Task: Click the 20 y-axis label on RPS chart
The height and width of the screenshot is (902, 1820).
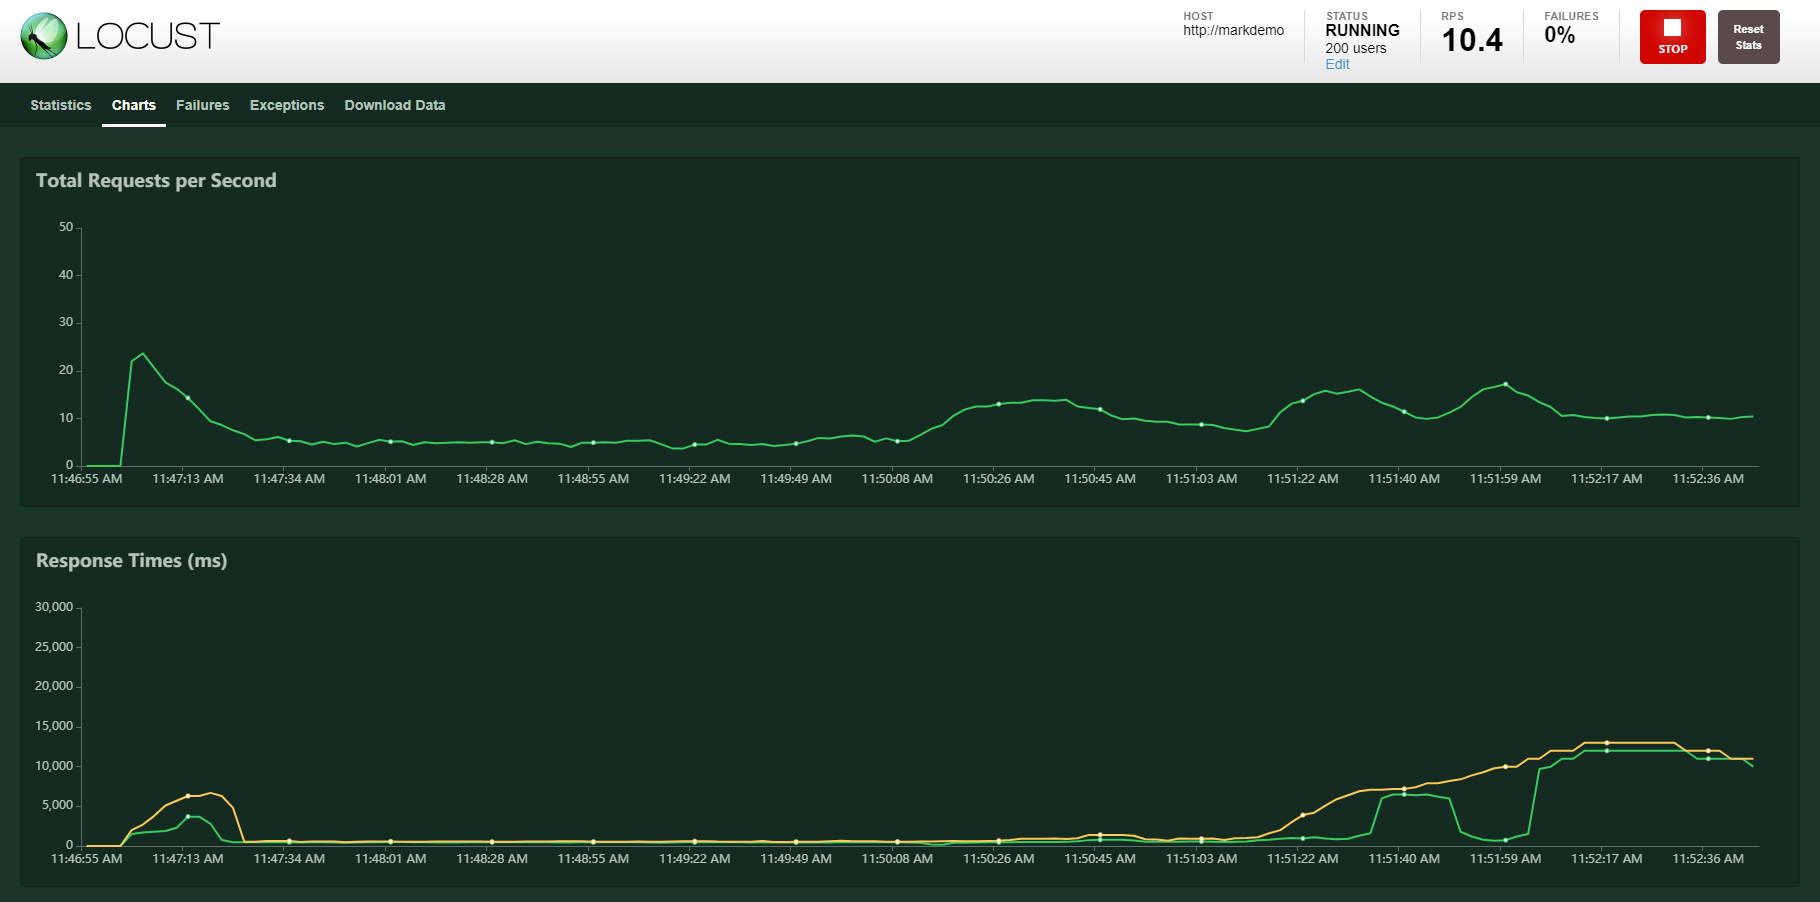Action: [66, 370]
